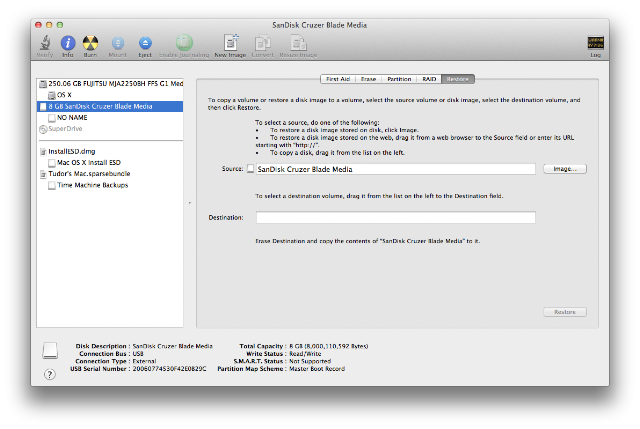Click the Total Capacity value text
The image size is (640, 429).
[x=329, y=346]
